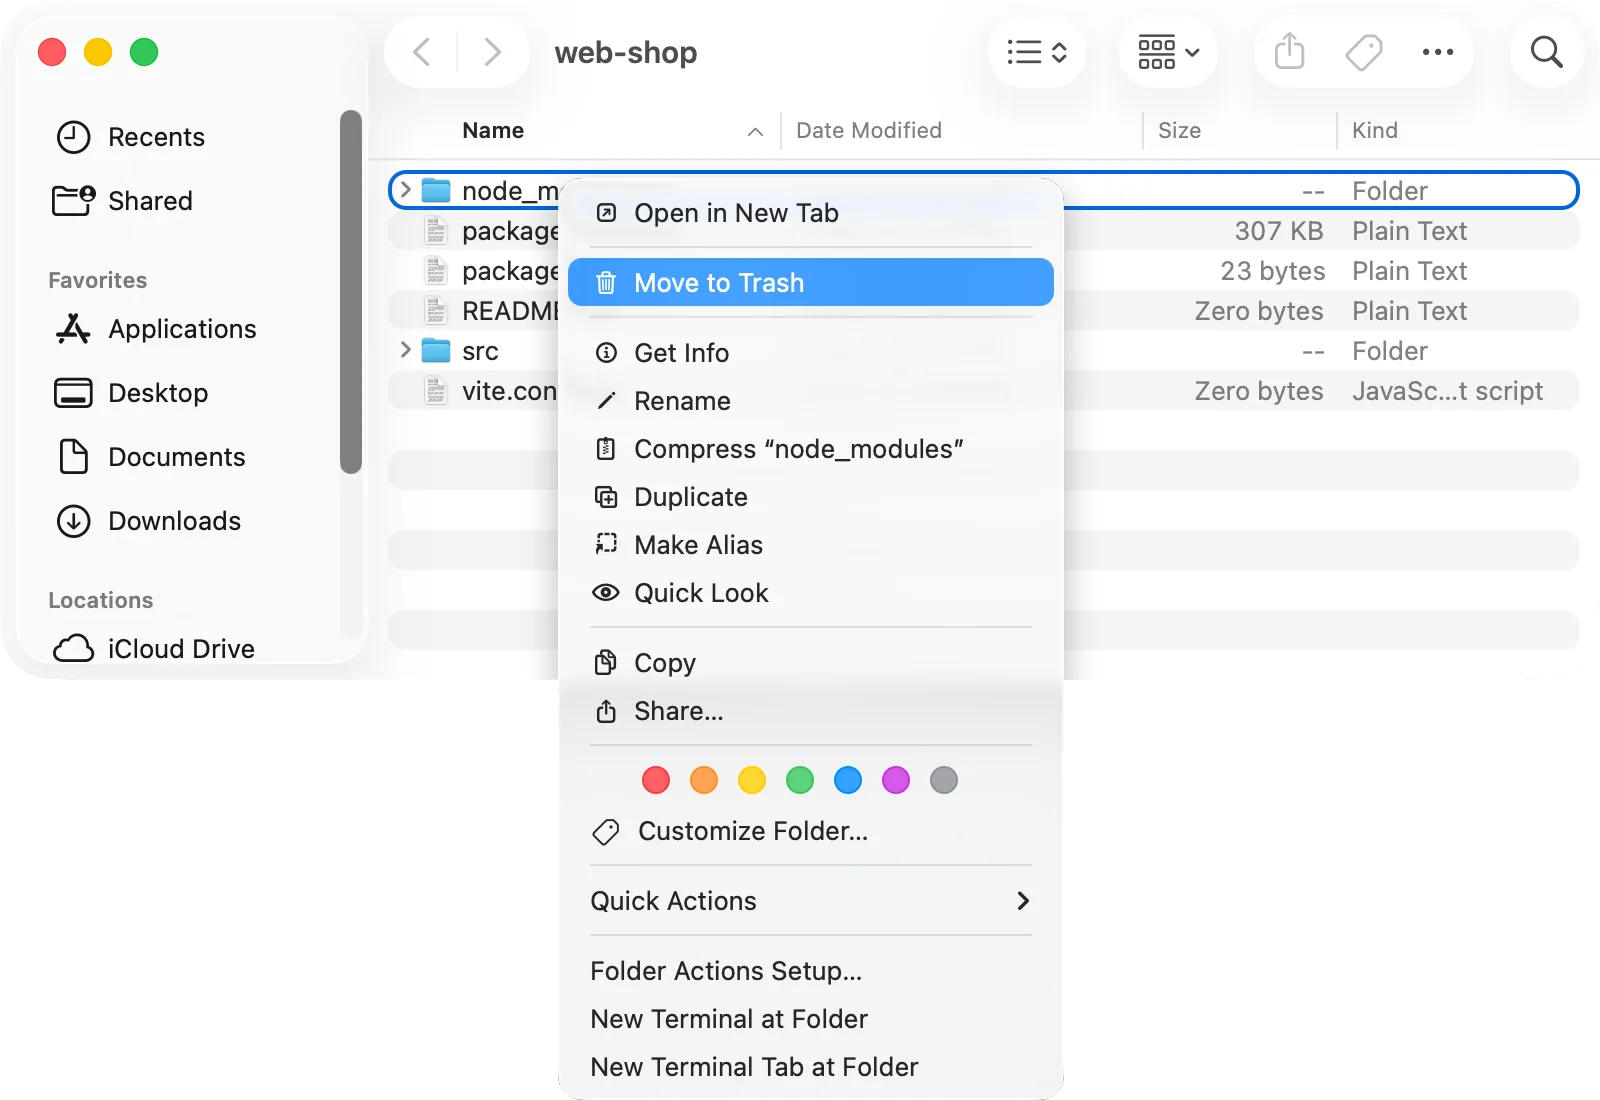Open the group-by grid dropdown
Image resolution: width=1600 pixels, height=1100 pixels.
pyautogui.click(x=1168, y=52)
